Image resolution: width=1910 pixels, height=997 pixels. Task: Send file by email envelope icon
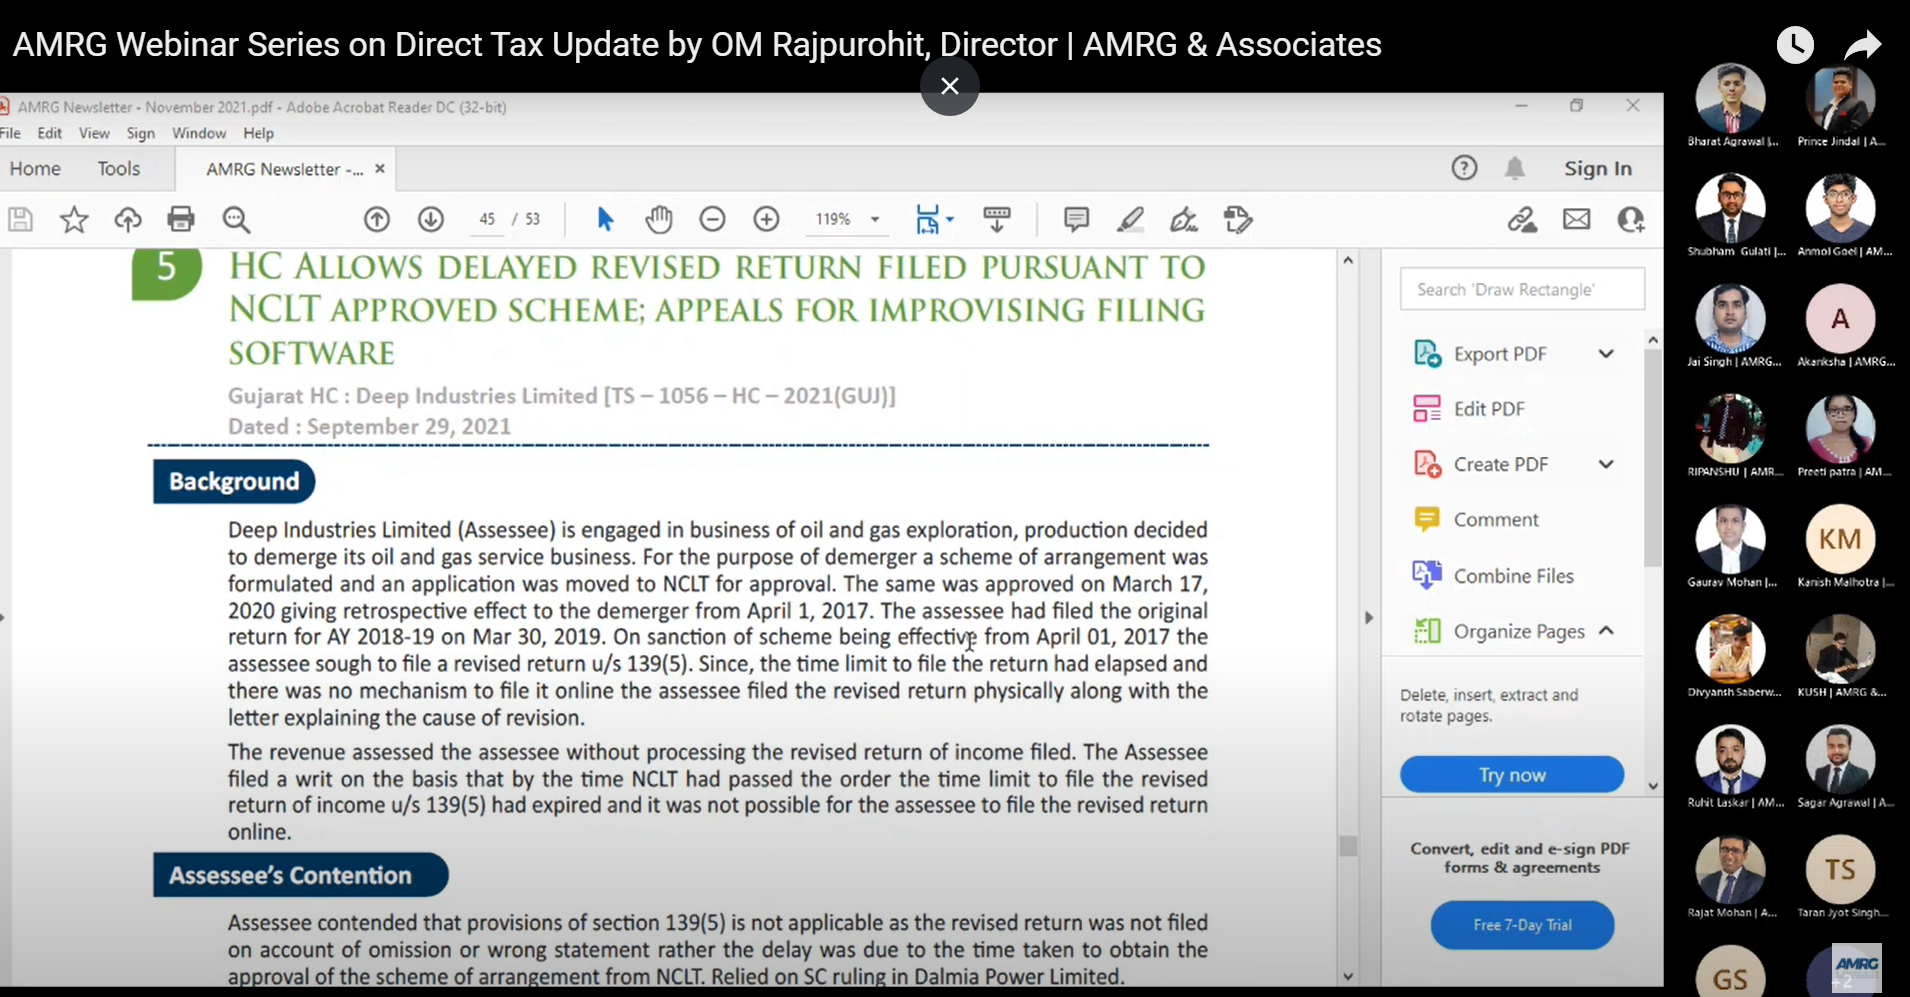coord(1577,219)
